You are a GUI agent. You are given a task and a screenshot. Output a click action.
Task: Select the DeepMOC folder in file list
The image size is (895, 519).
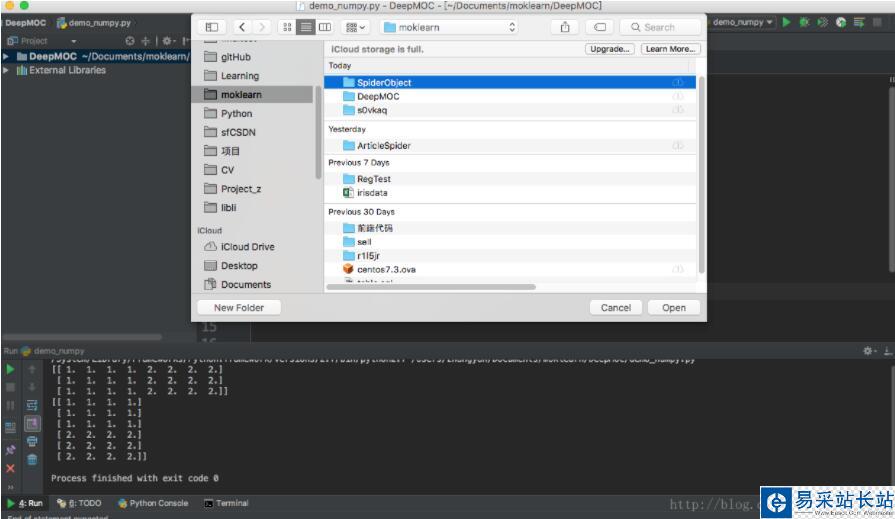pyautogui.click(x=510, y=96)
